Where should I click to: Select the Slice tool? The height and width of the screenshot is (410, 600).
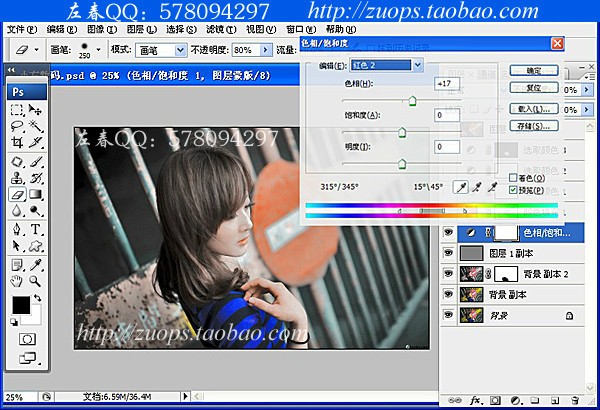click(36, 142)
